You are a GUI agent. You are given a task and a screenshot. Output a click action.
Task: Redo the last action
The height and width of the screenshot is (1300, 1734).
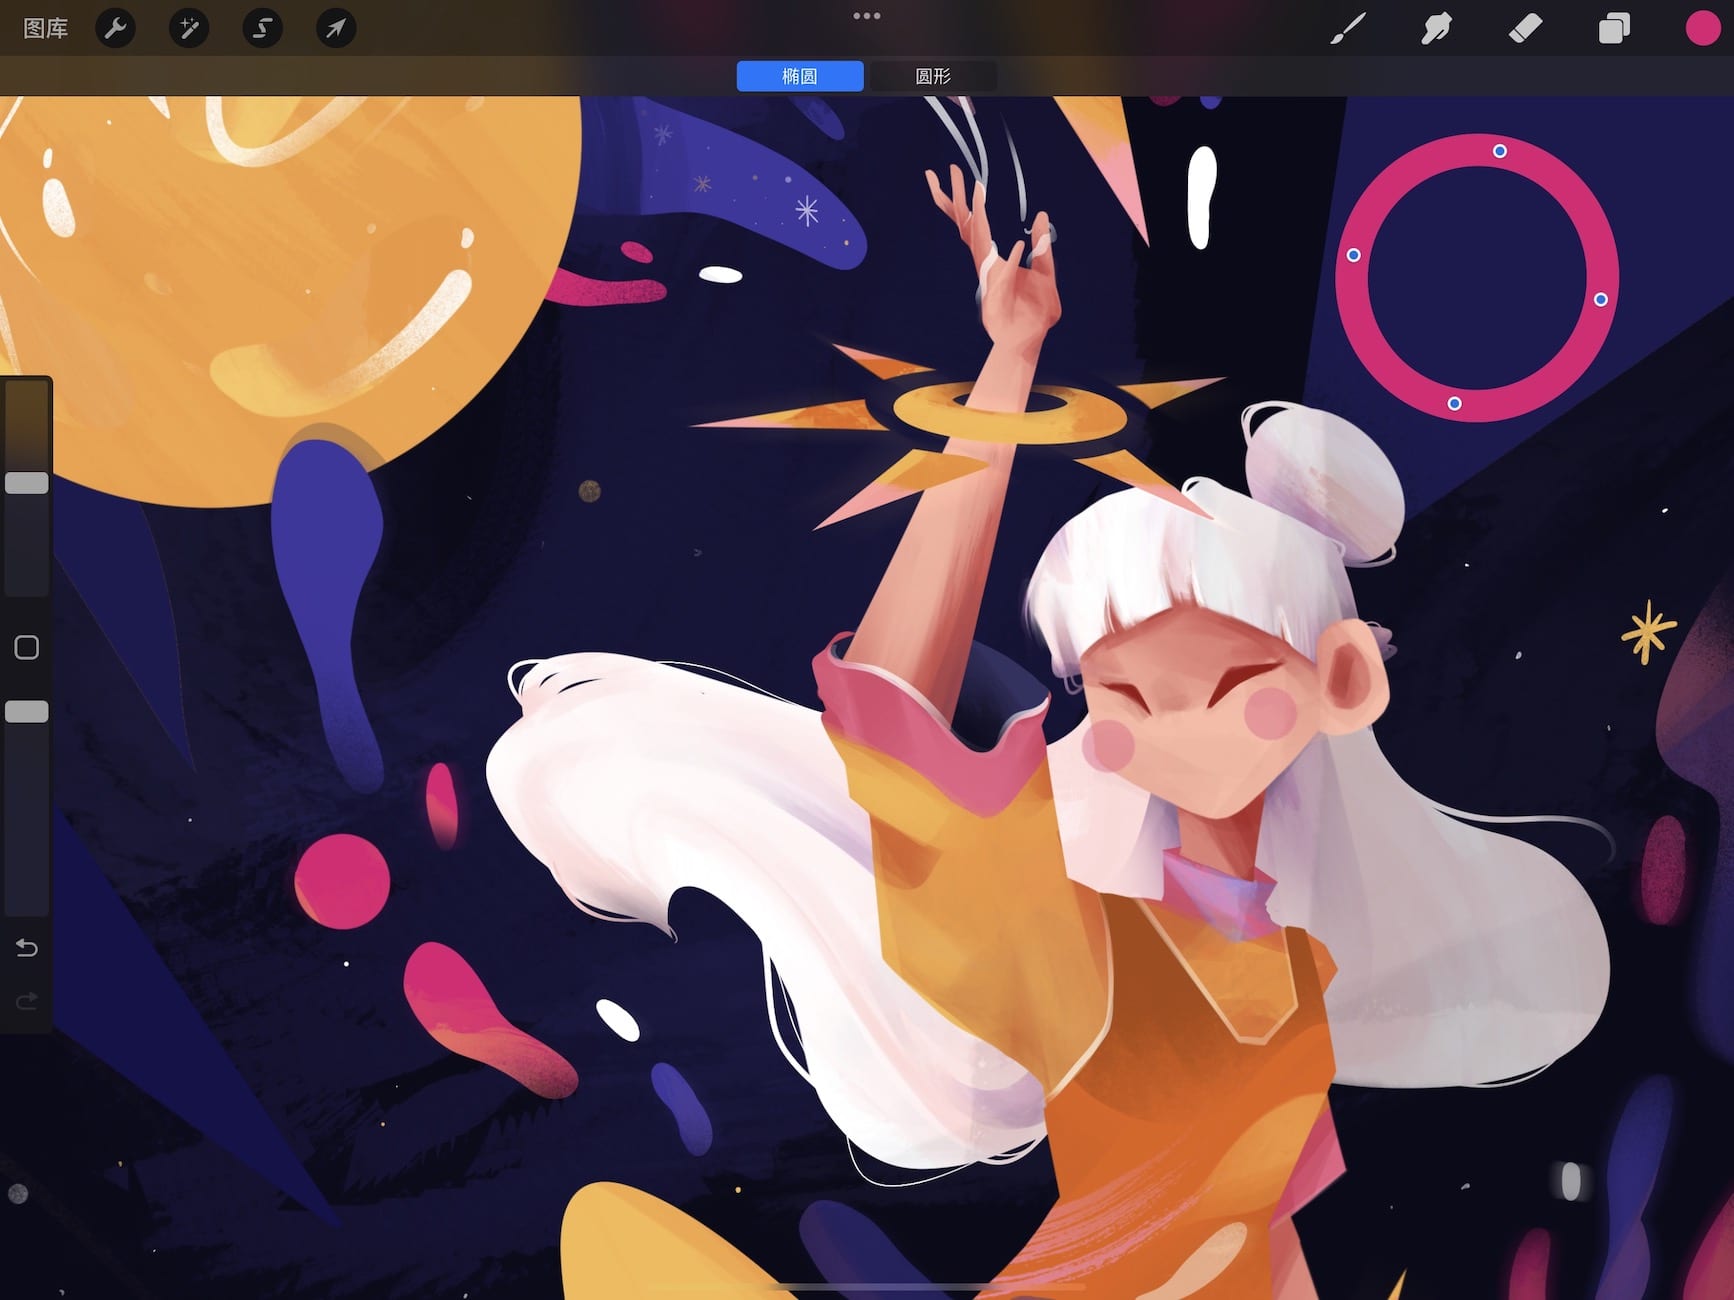[x=27, y=1000]
